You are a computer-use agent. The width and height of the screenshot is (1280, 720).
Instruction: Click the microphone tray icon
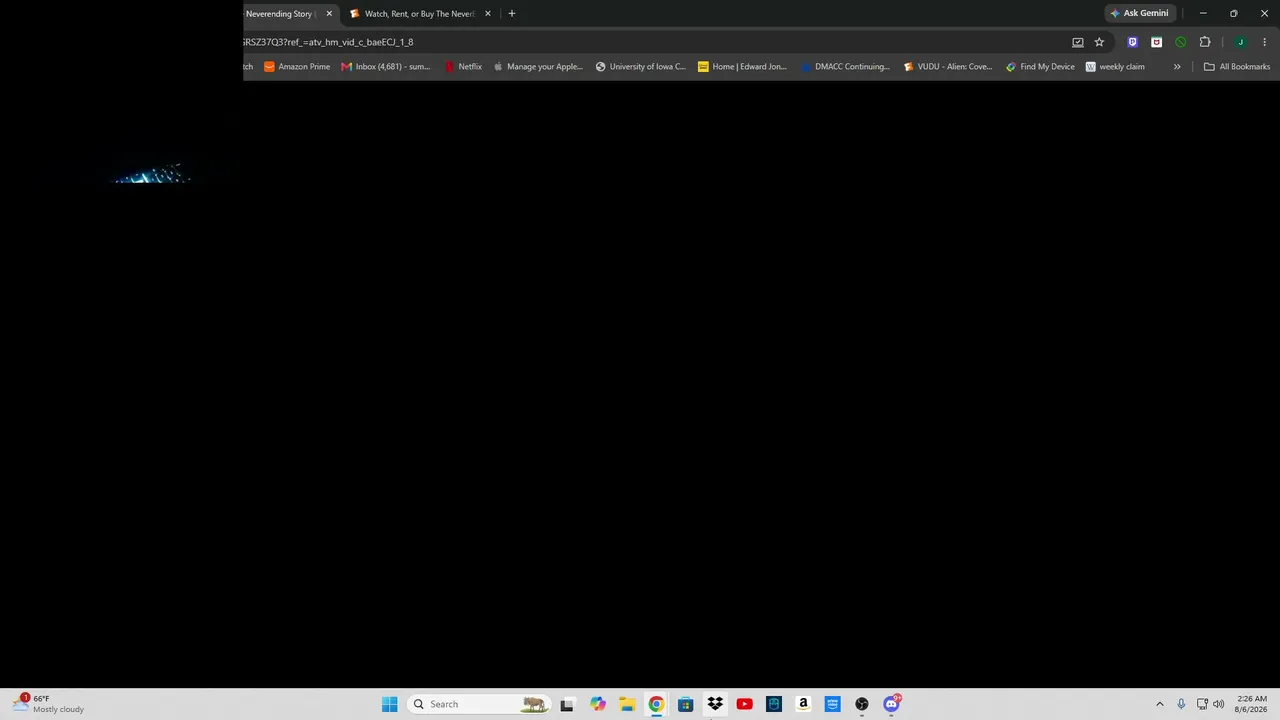pyautogui.click(x=1181, y=704)
